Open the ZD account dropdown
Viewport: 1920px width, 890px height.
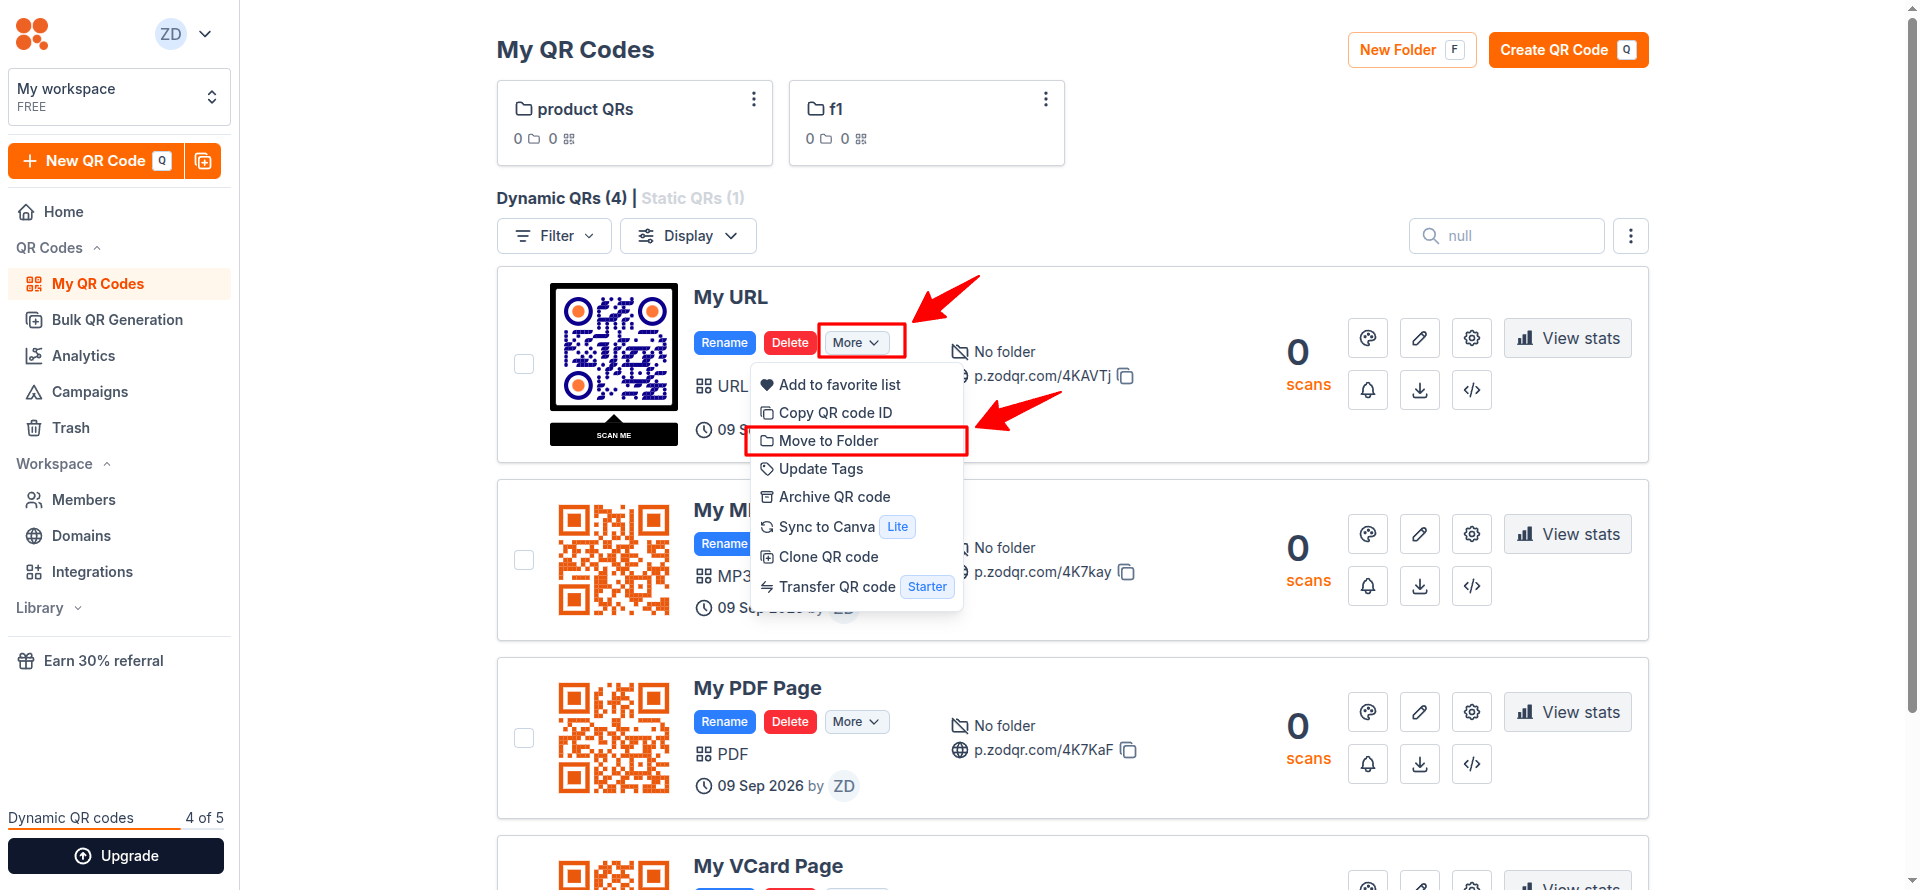[x=184, y=34]
